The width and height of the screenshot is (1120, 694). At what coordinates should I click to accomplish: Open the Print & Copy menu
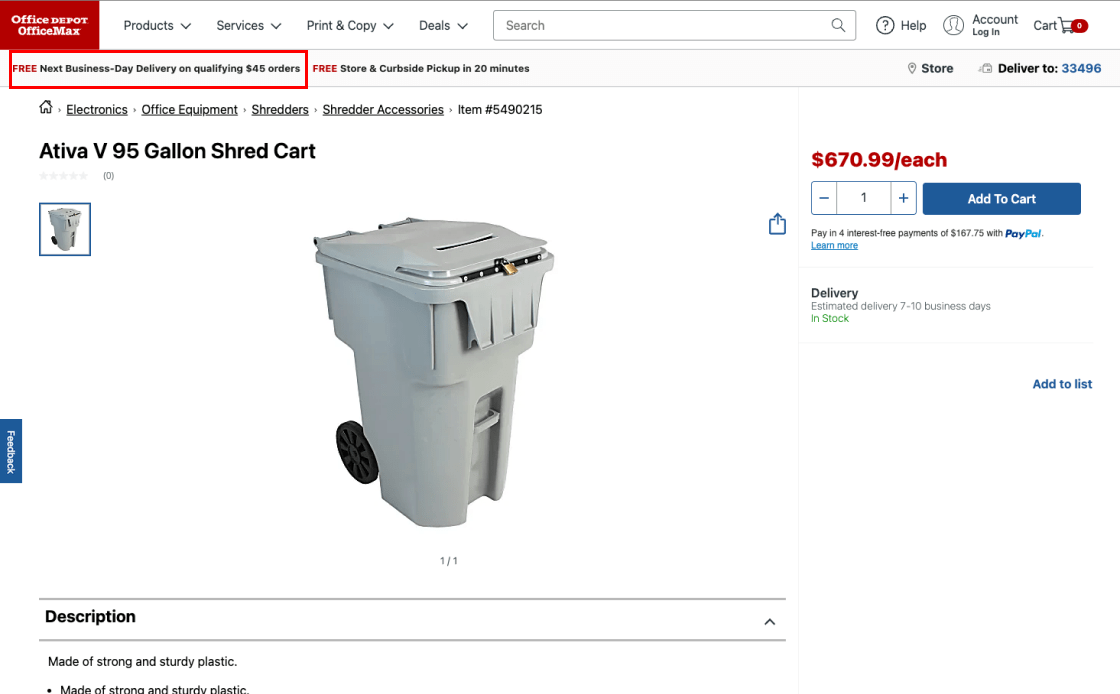click(x=350, y=26)
